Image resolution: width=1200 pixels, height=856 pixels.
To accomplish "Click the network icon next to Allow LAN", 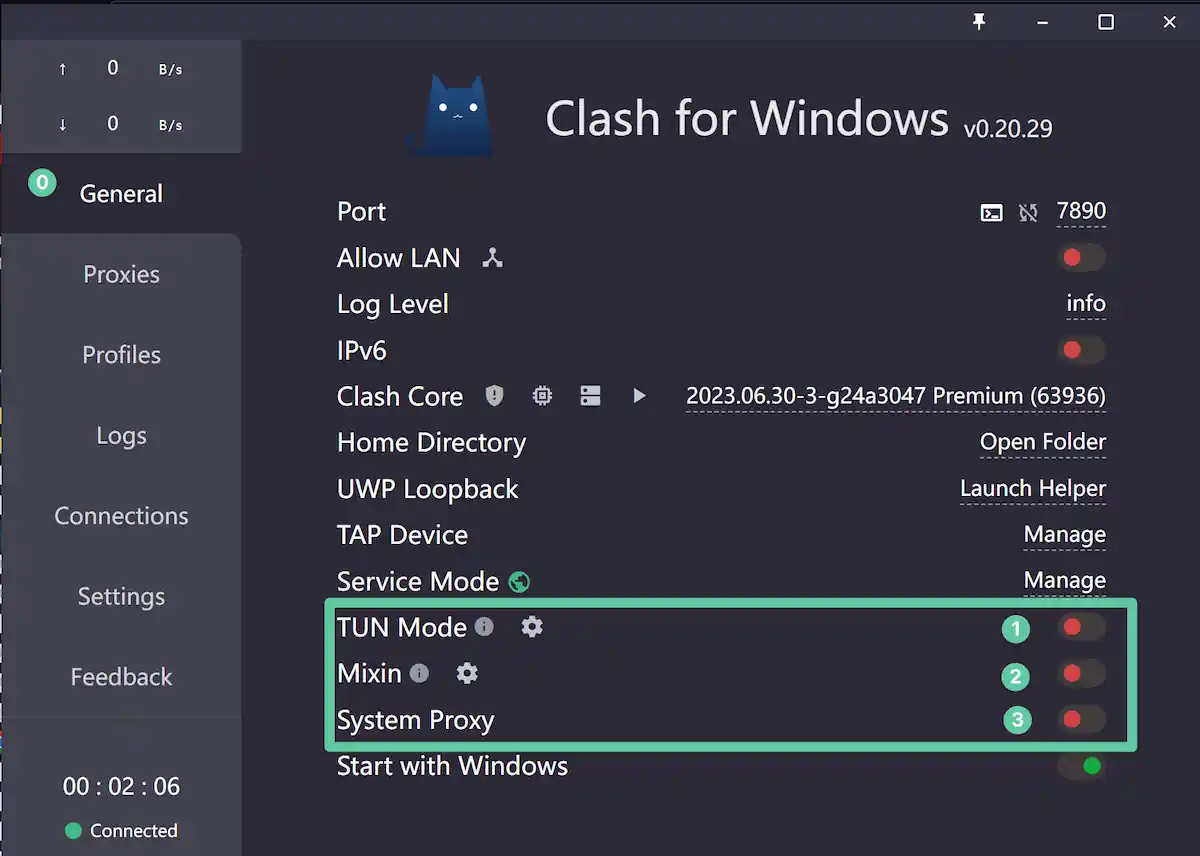I will (492, 258).
